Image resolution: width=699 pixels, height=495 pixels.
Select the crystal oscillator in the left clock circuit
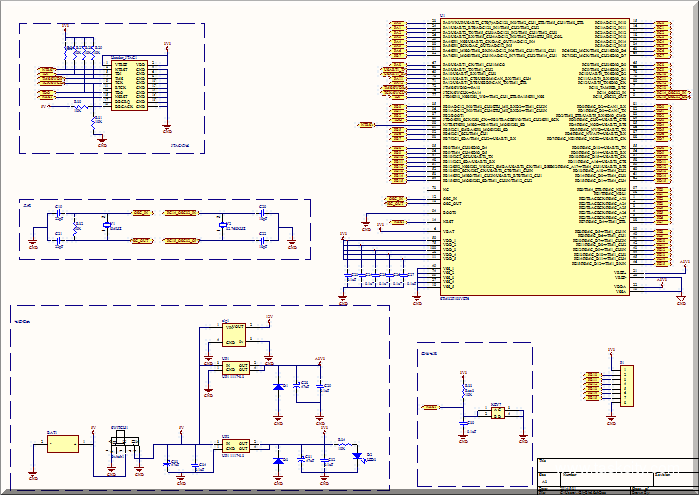click(x=108, y=226)
